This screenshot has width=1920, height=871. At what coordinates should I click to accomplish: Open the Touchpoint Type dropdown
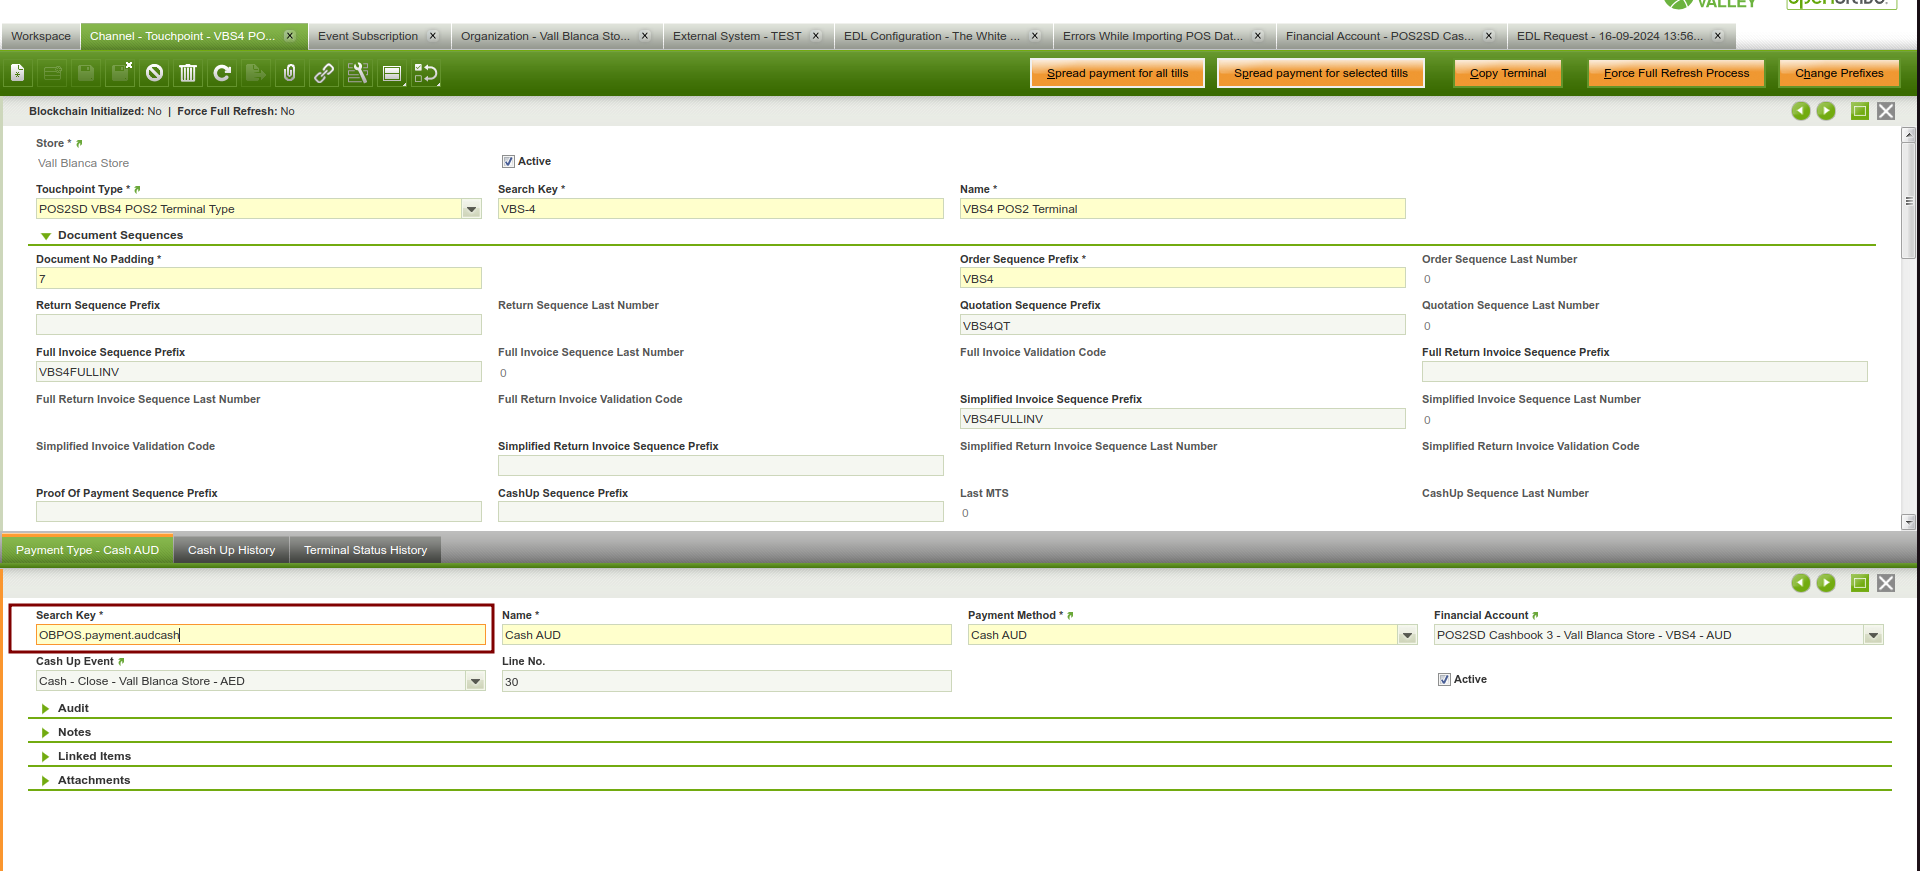[471, 209]
